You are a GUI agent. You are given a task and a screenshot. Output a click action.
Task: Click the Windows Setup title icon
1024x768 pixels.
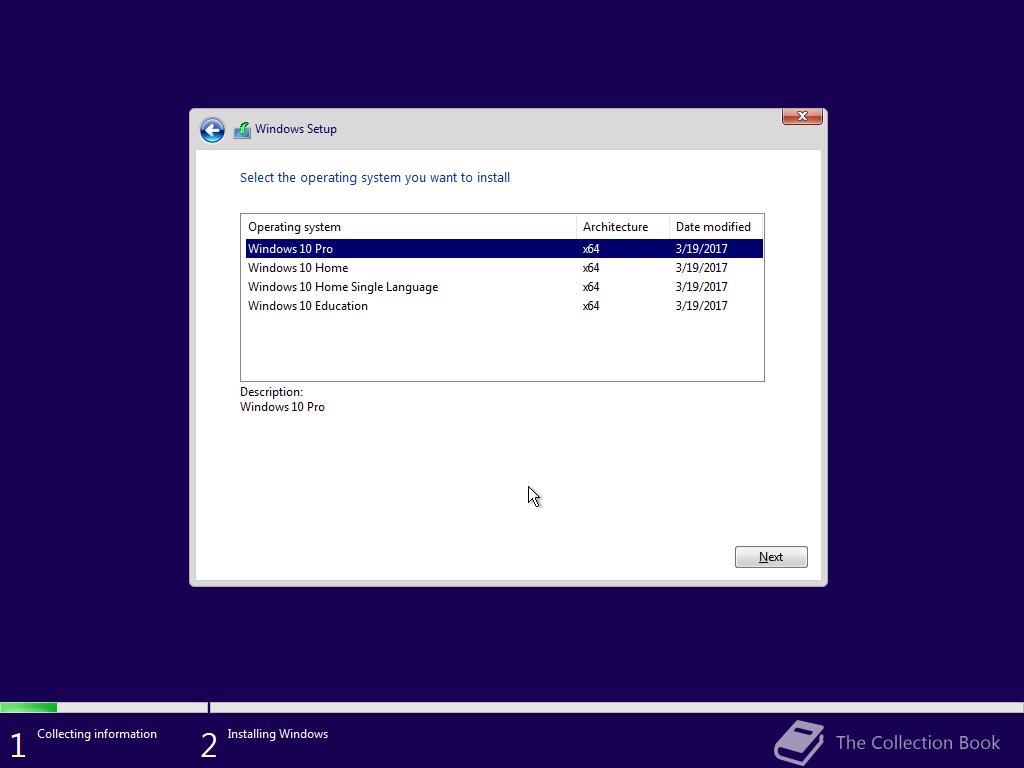point(242,130)
